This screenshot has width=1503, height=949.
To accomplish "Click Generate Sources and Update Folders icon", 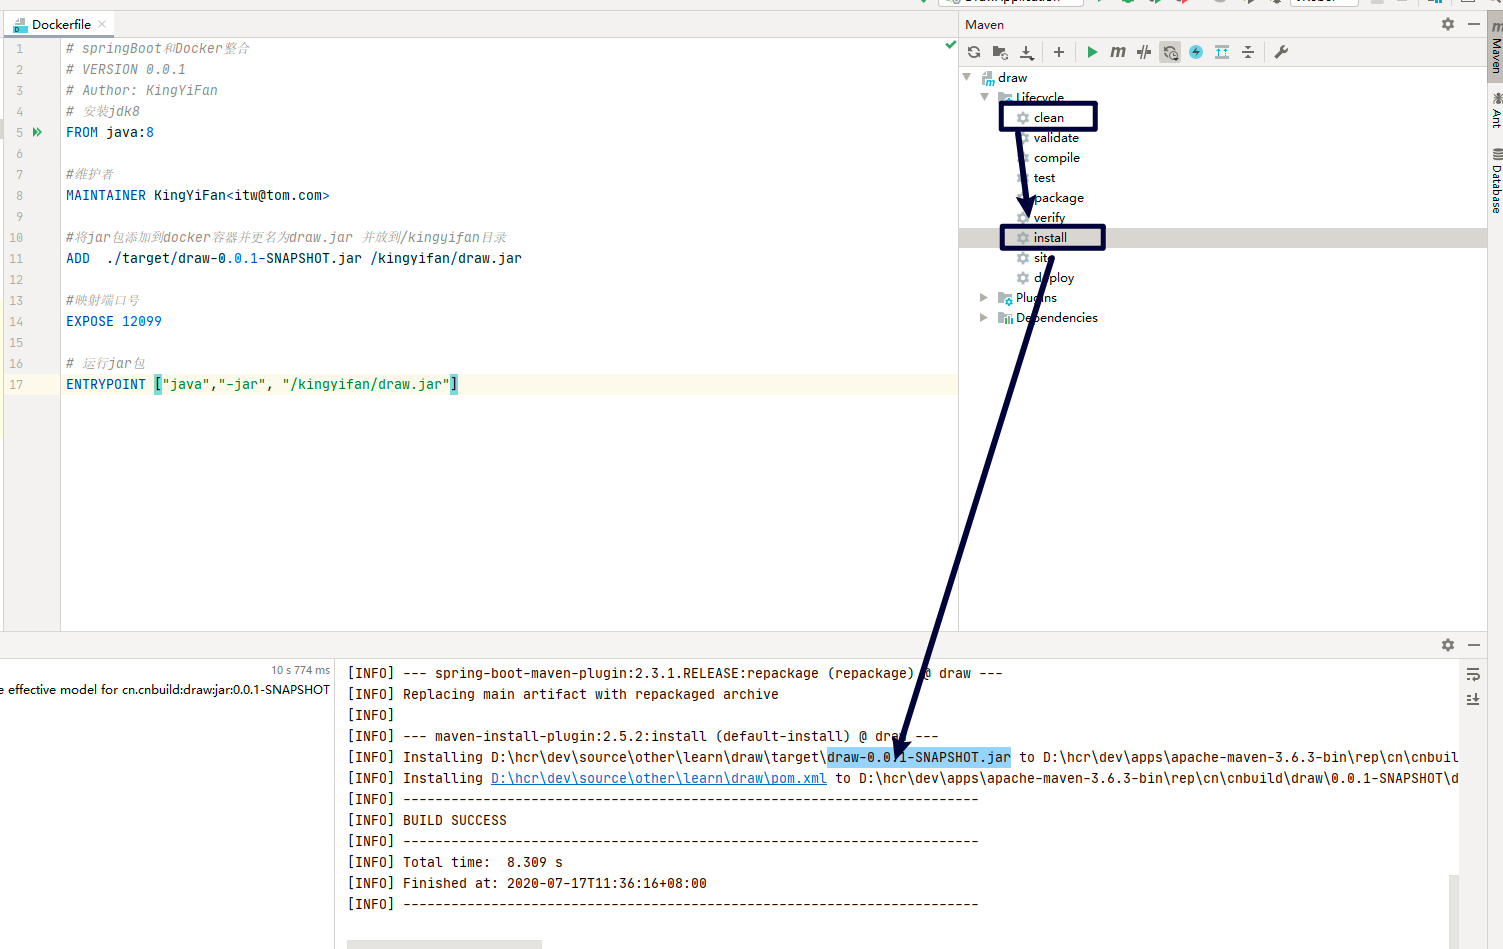I will click(x=1000, y=52).
